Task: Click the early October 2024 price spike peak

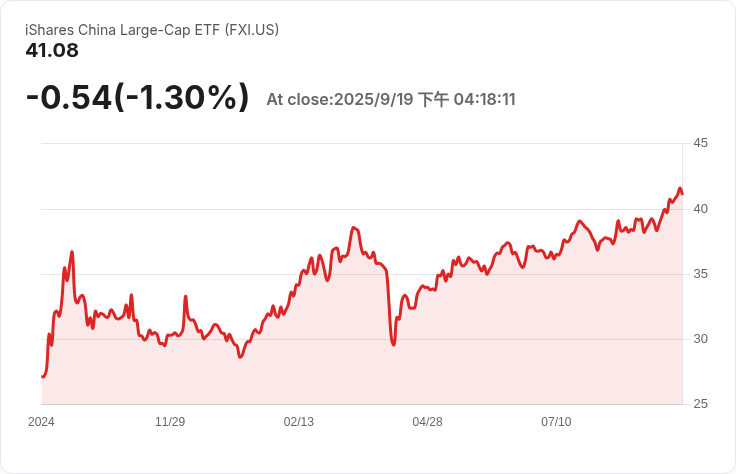Action: [x=72, y=252]
